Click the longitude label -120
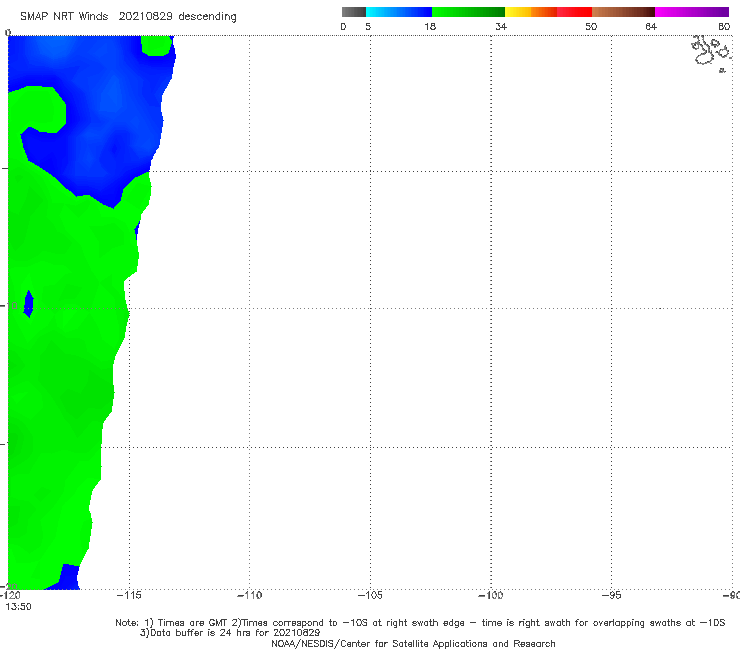This screenshot has height=650, width=740. click(x=10, y=595)
